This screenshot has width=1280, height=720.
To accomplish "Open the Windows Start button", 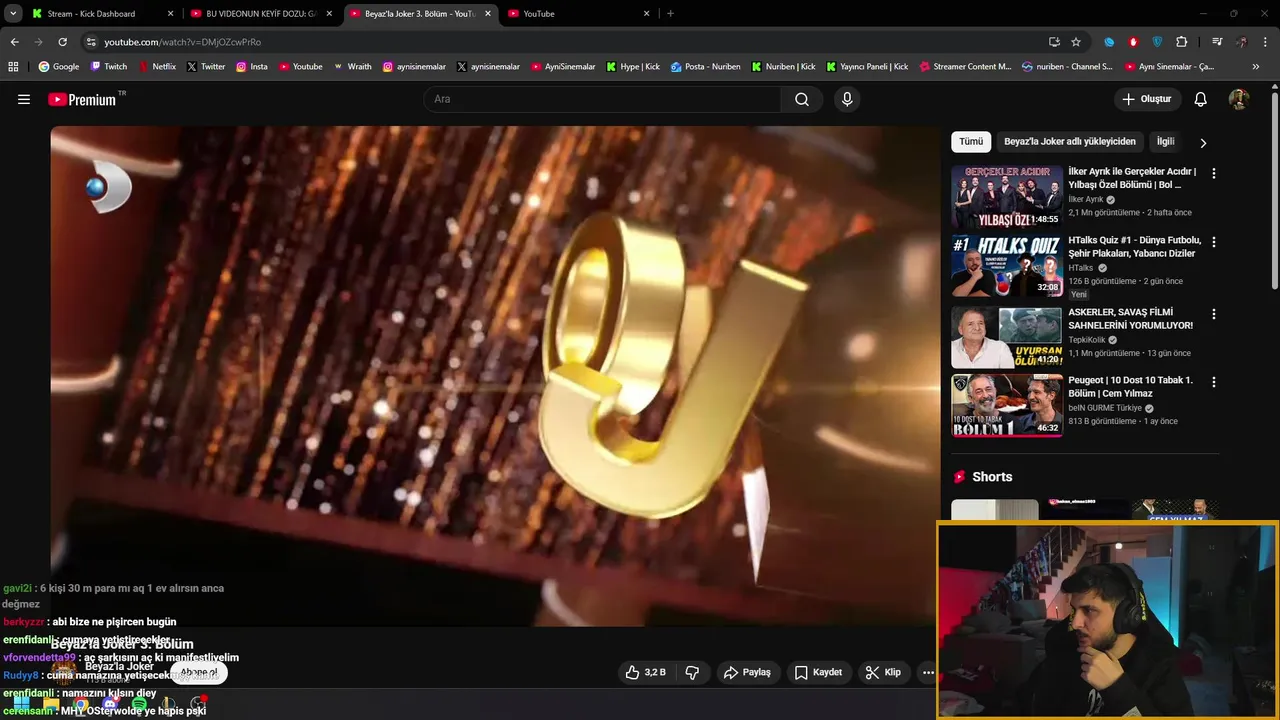I will 21,705.
